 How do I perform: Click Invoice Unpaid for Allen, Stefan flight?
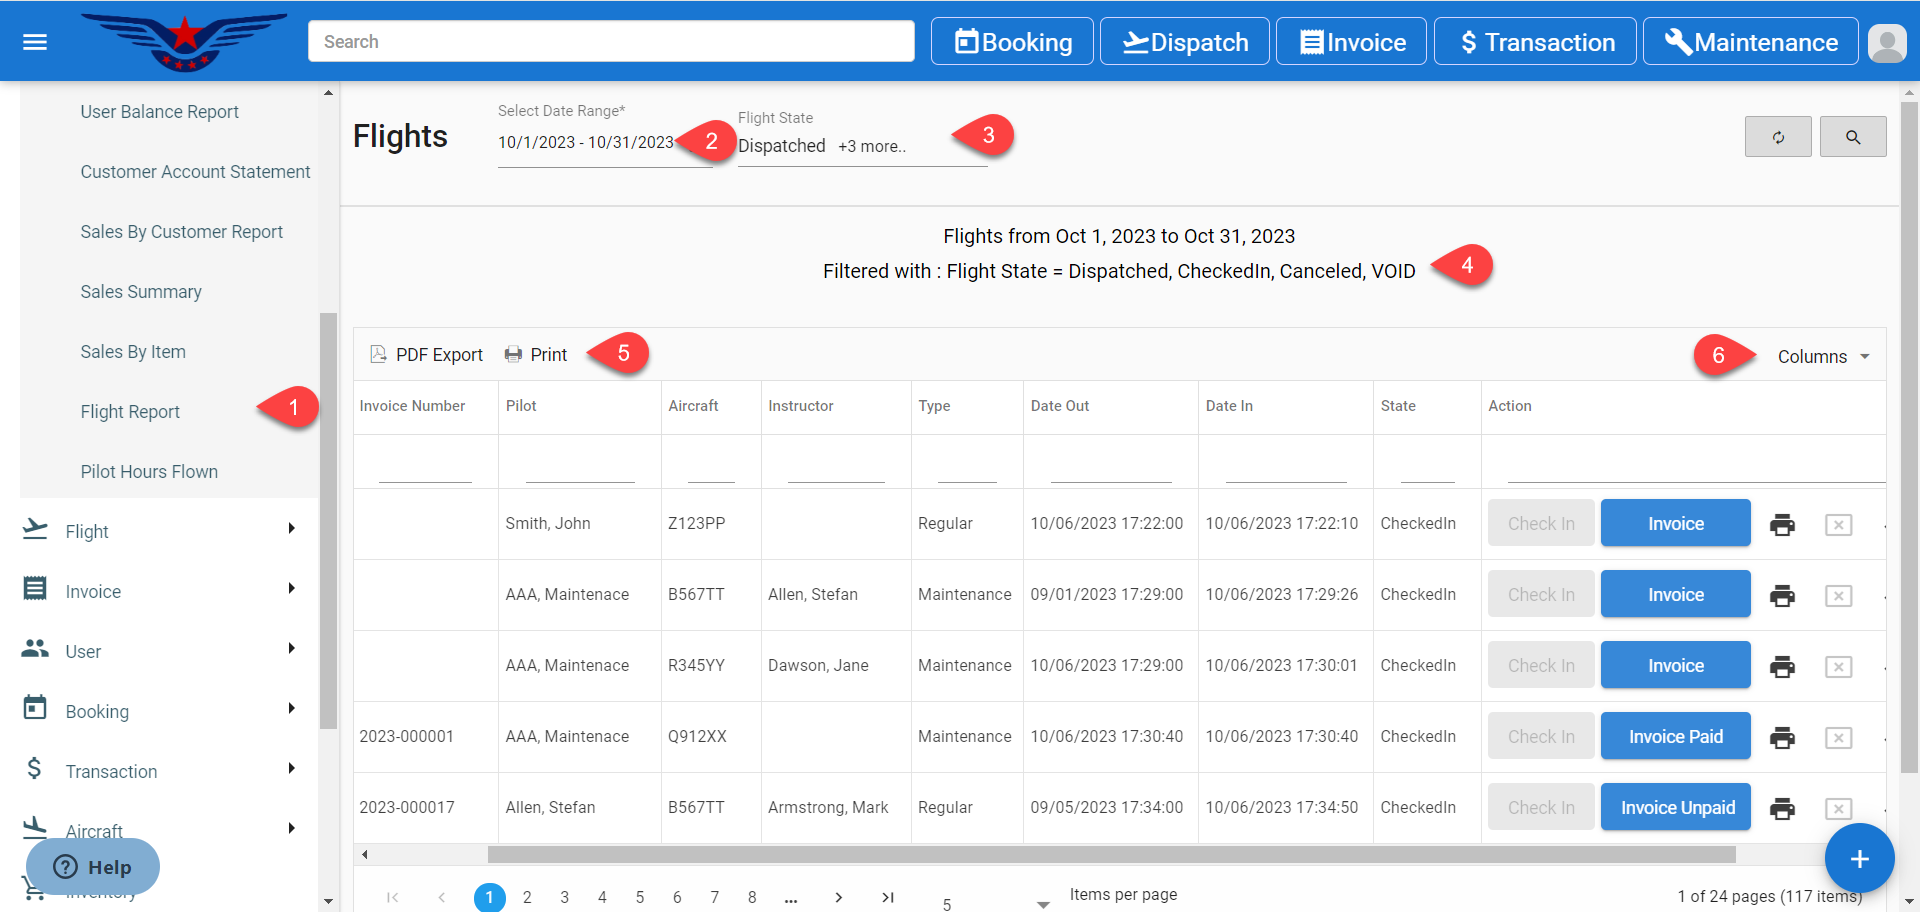pos(1676,808)
